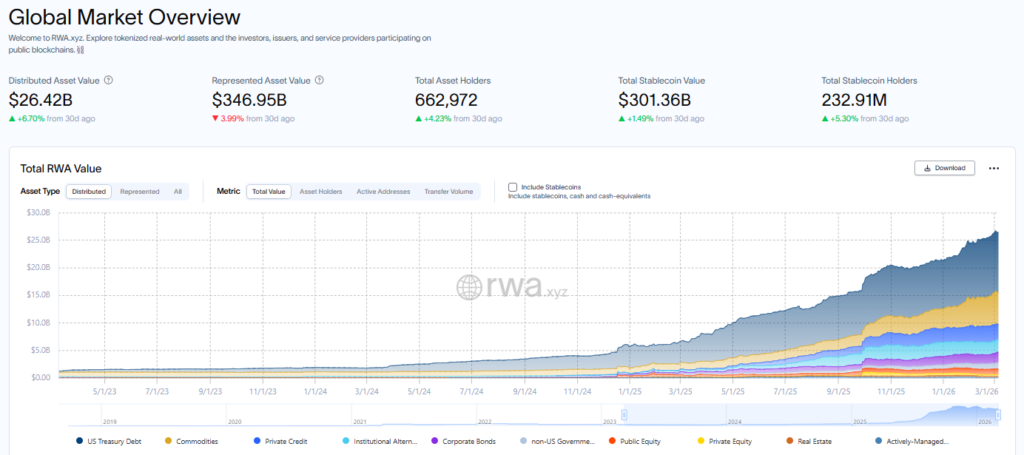Click the rwa.xyz globe watermark logo
The height and width of the screenshot is (455, 1024).
(471, 288)
